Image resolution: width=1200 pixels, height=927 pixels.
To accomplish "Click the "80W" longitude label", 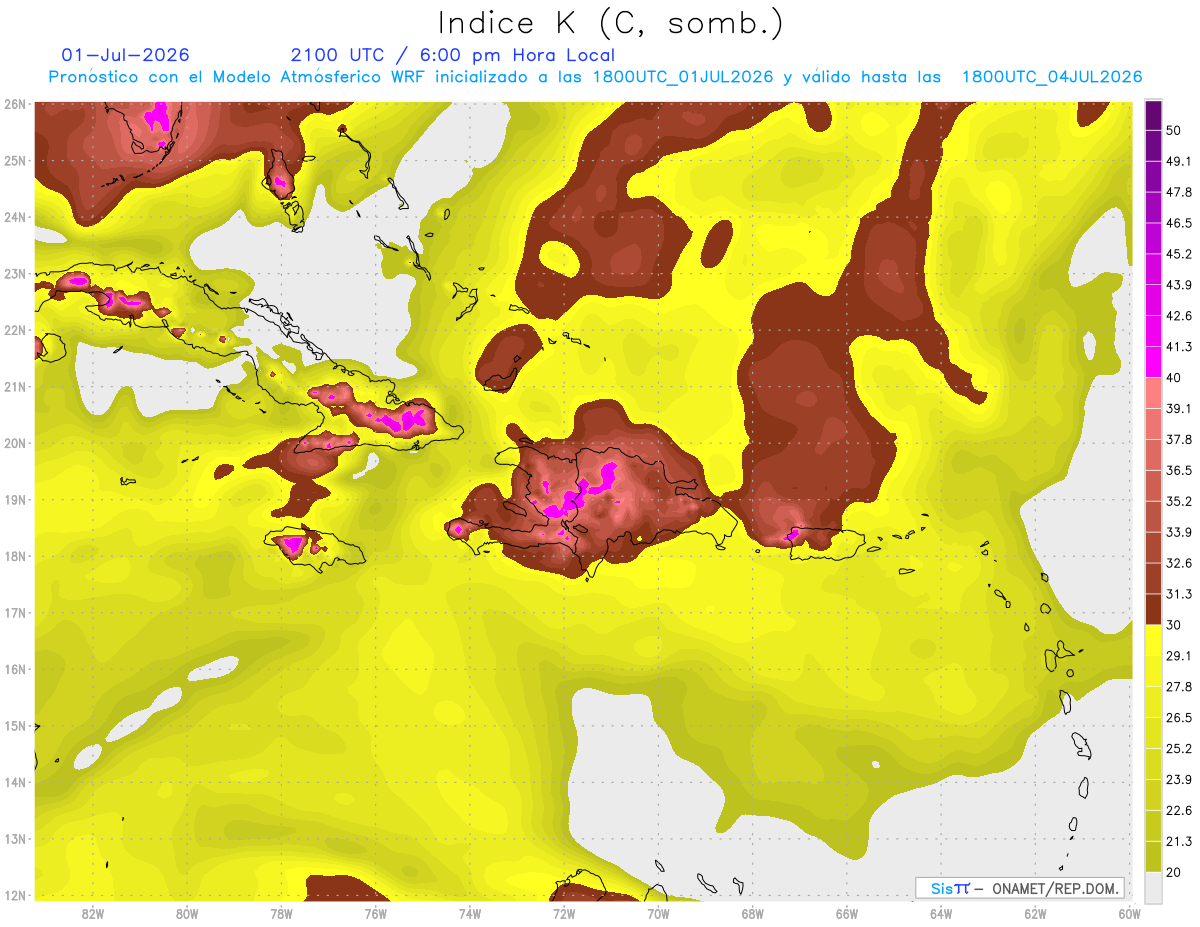I will point(187,913).
